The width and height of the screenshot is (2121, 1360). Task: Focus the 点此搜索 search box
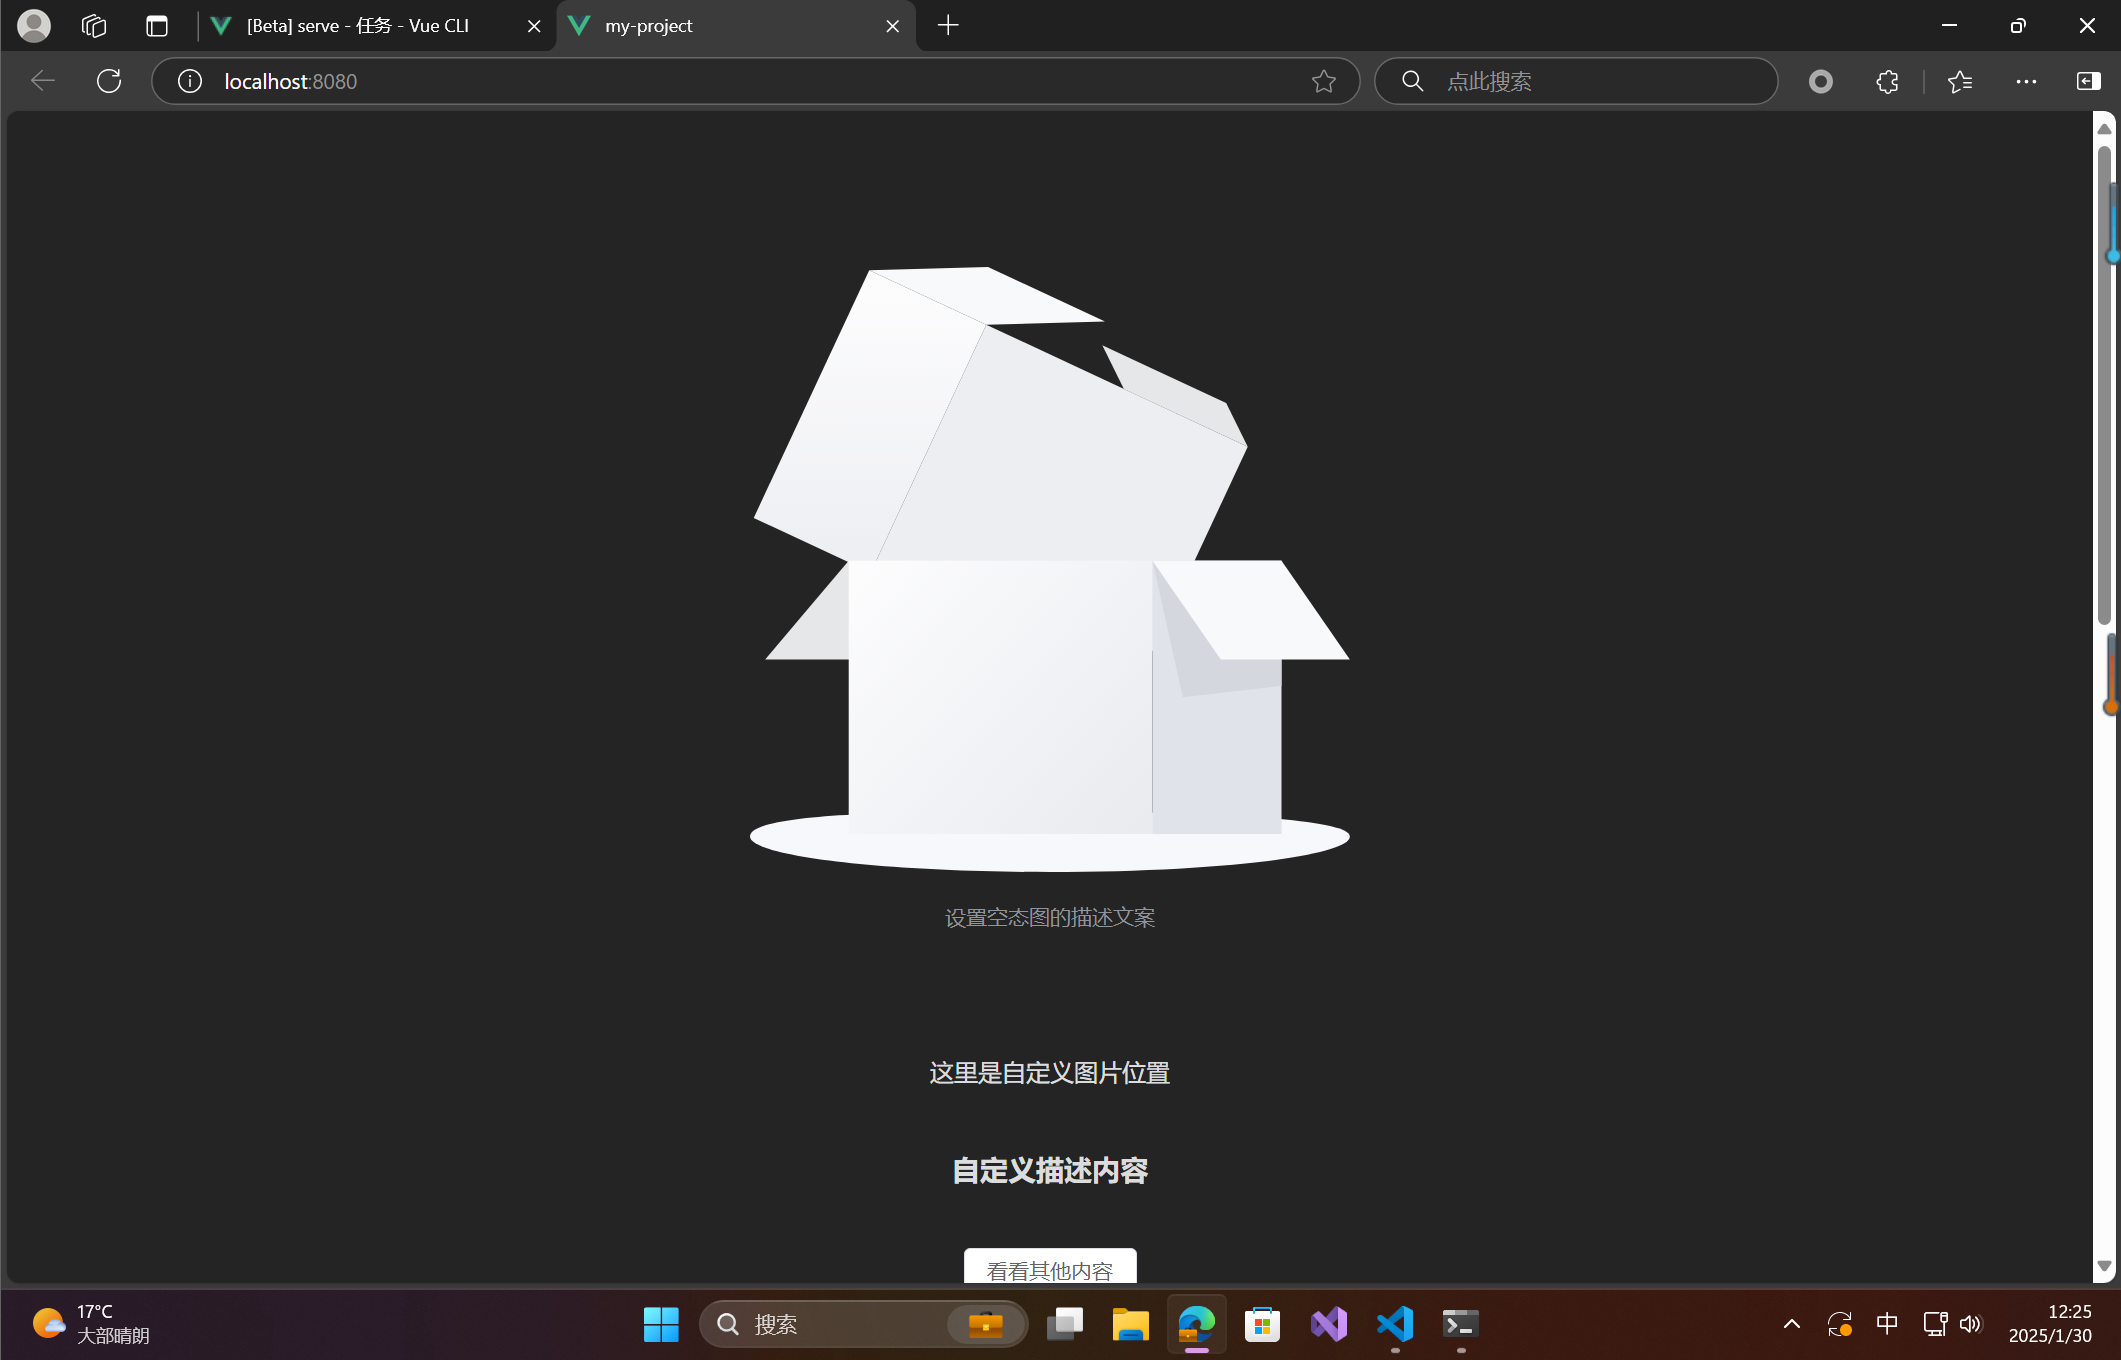tap(1576, 81)
